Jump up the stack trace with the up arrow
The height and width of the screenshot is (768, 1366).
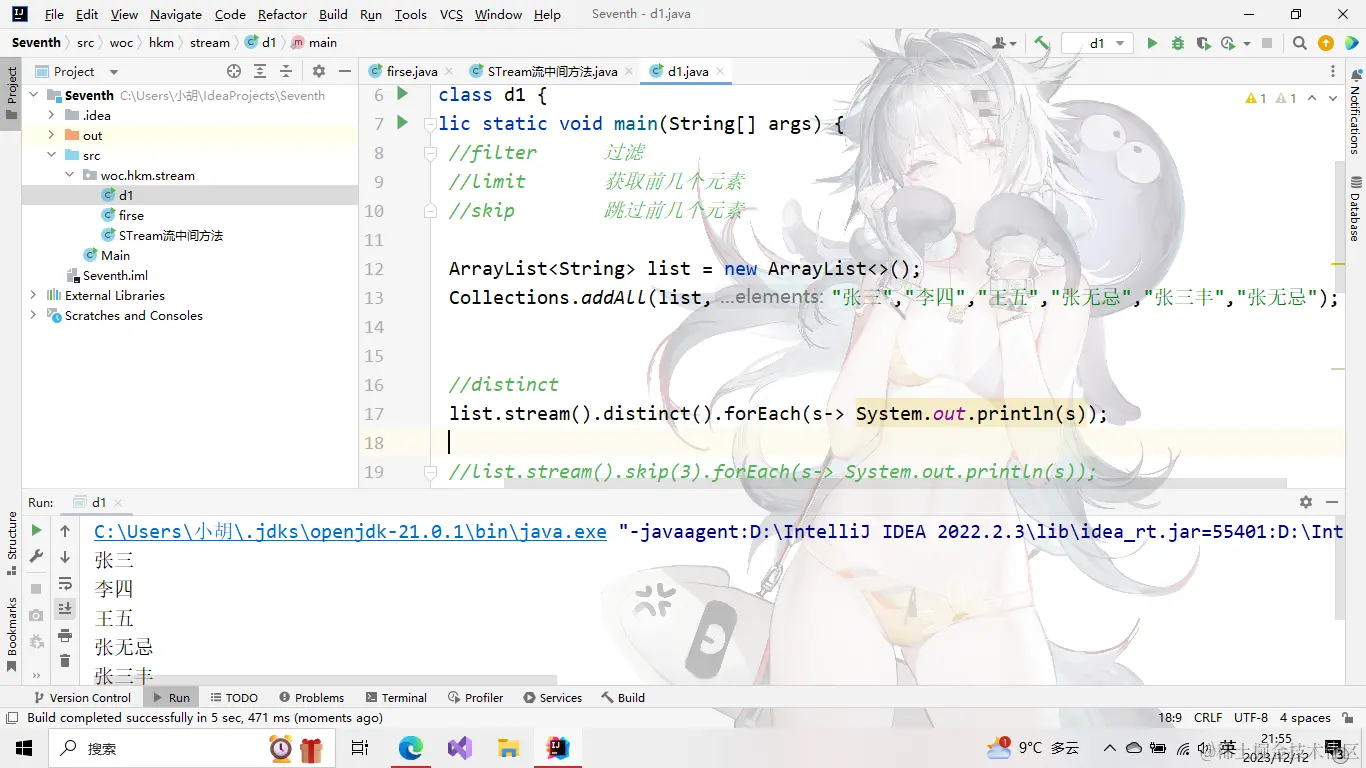pos(65,531)
